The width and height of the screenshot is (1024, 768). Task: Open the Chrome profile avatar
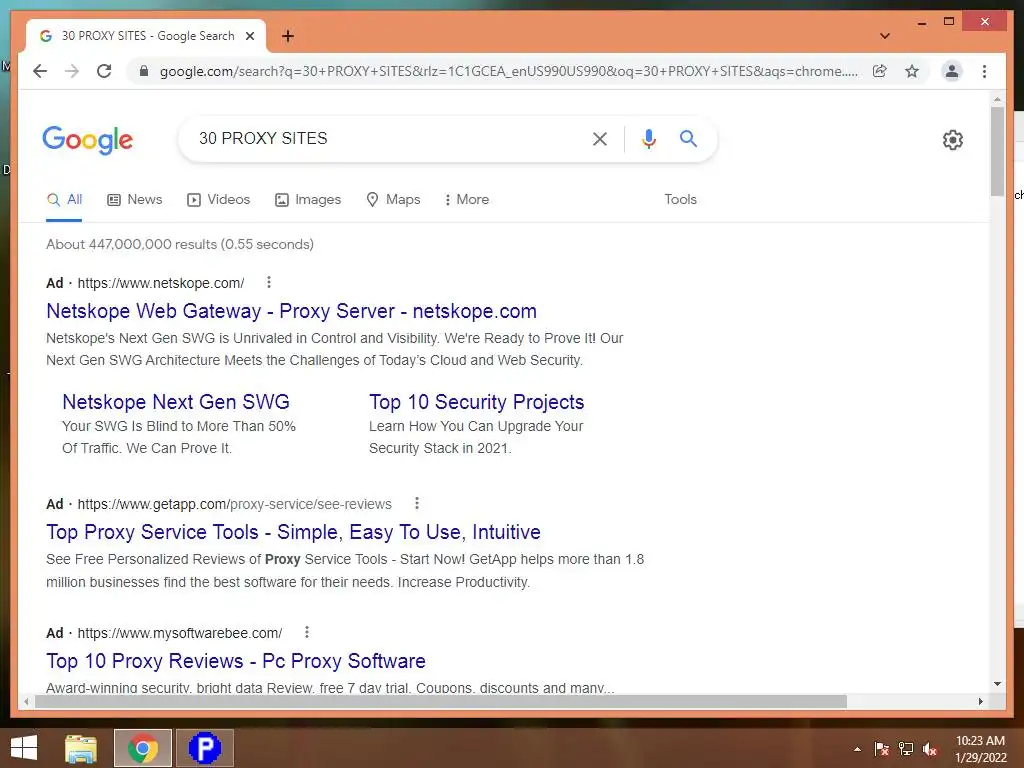click(x=952, y=71)
